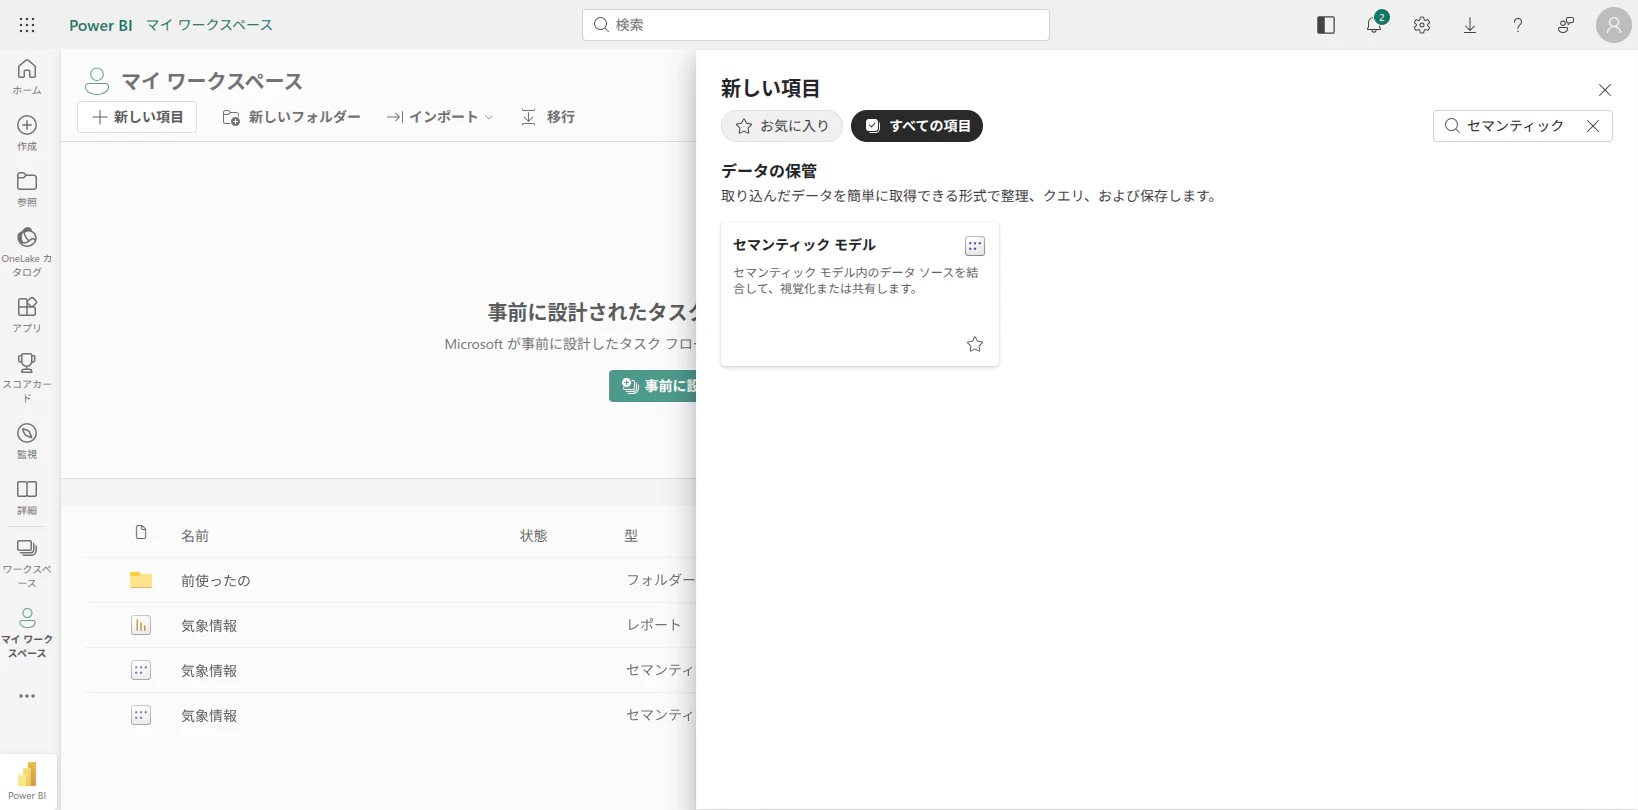This screenshot has height=810, width=1638.
Task: Open notifications bell
Action: coord(1374,25)
